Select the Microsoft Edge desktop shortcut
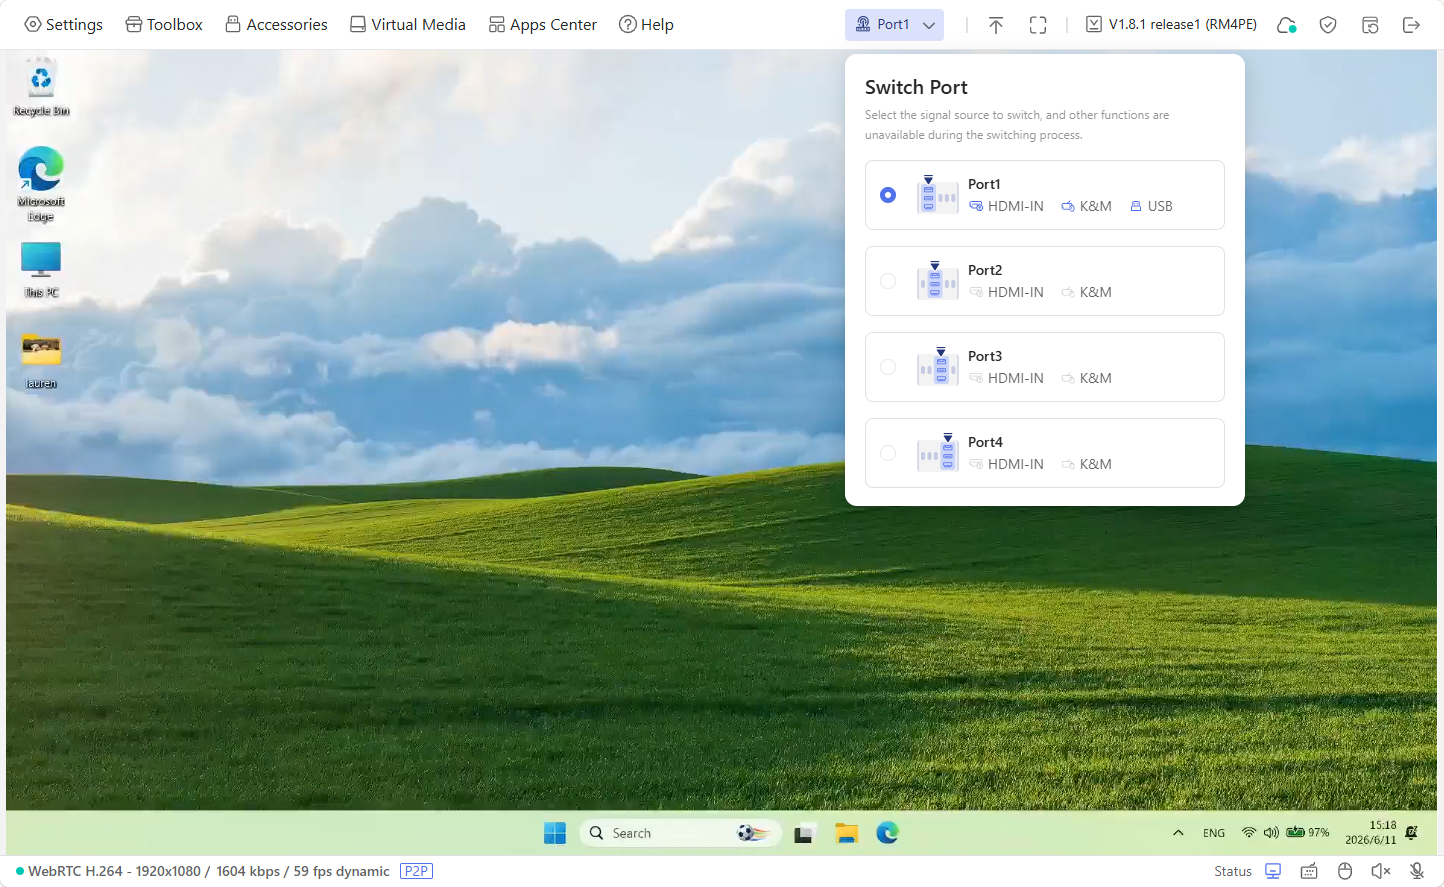 [x=41, y=184]
